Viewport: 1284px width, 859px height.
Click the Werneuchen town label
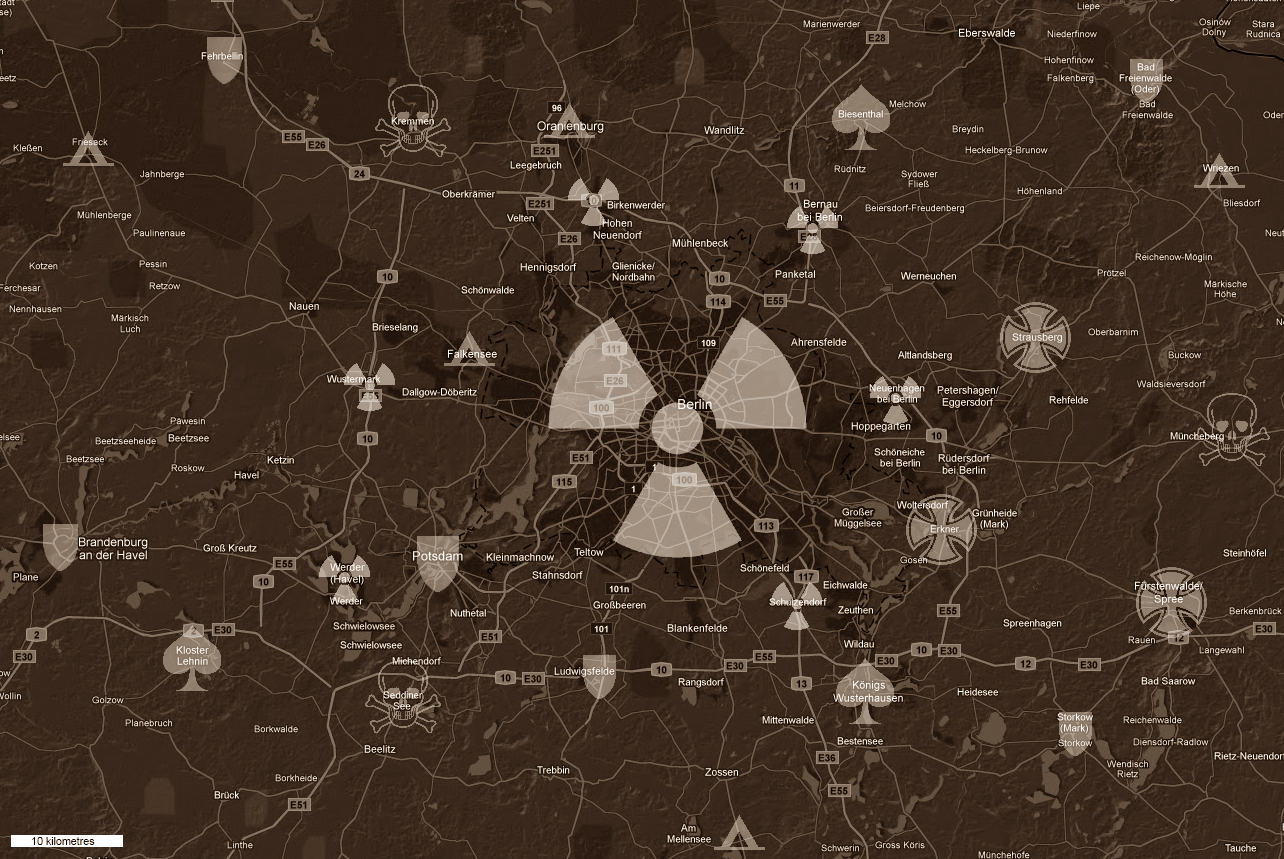coord(928,276)
